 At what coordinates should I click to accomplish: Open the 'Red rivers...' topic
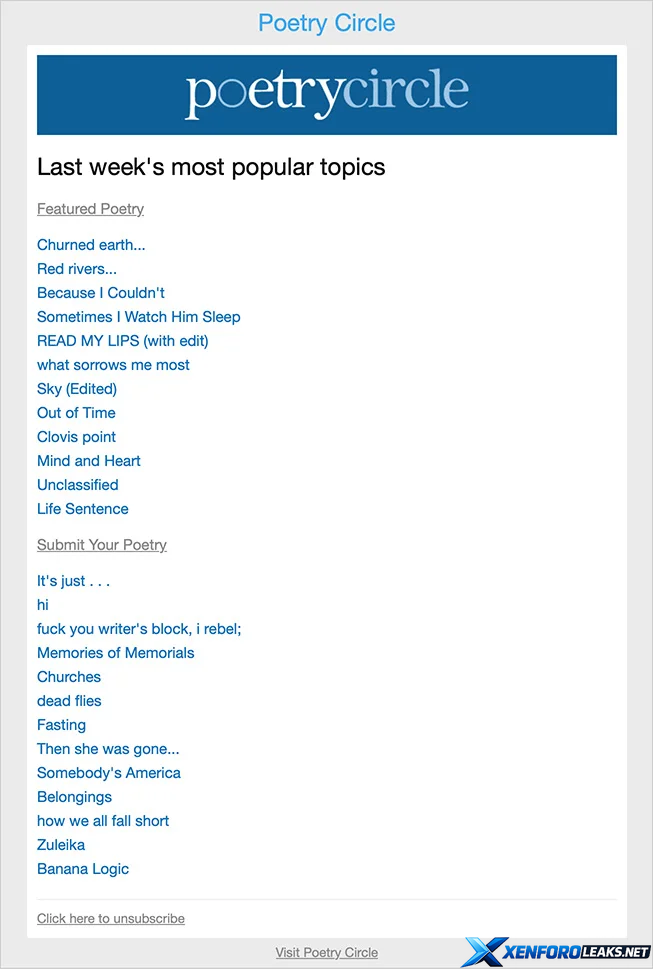[77, 269]
